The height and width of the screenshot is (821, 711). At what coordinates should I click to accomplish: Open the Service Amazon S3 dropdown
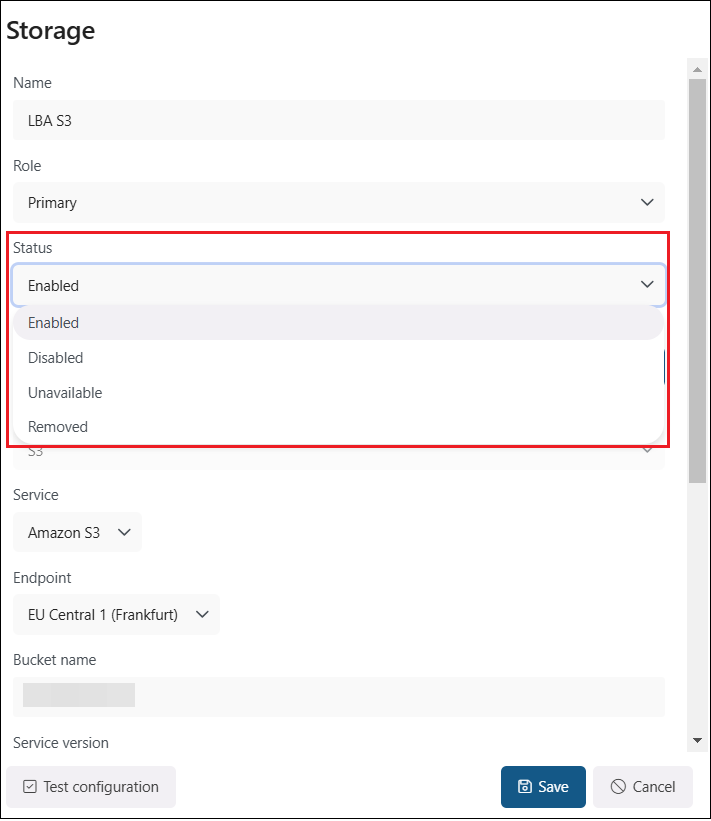click(x=78, y=532)
